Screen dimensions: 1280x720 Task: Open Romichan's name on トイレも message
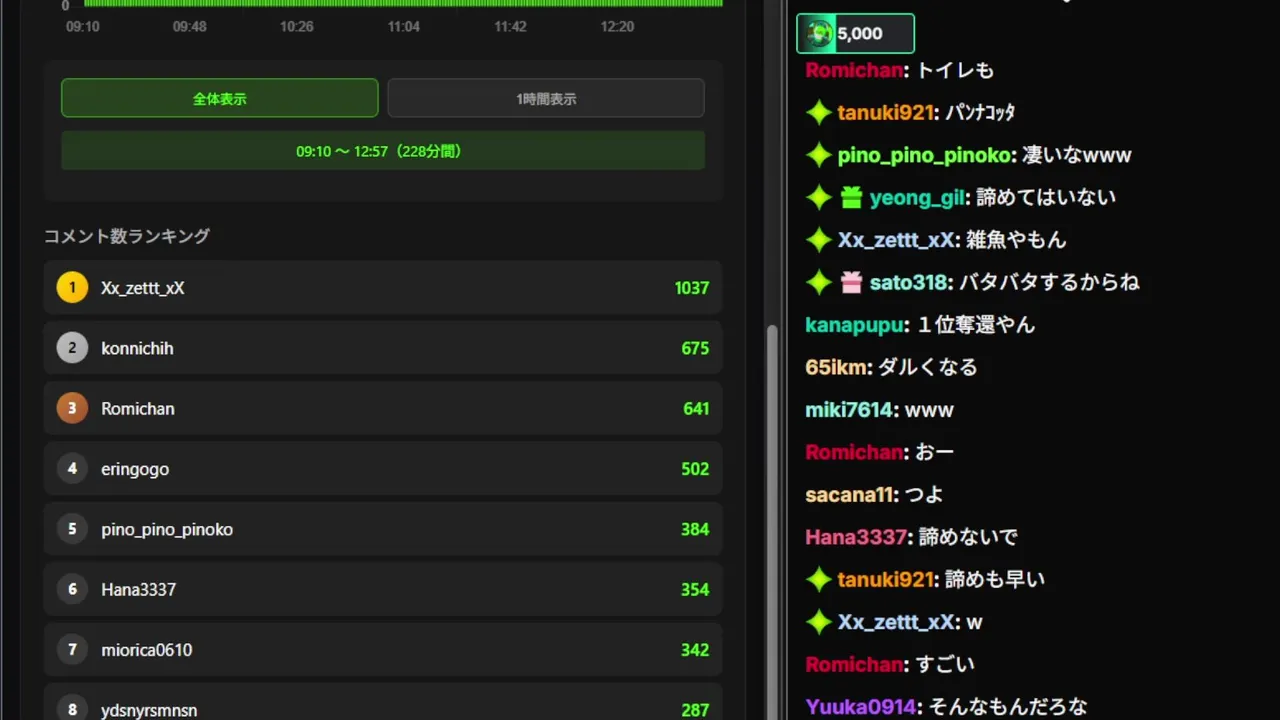855,70
